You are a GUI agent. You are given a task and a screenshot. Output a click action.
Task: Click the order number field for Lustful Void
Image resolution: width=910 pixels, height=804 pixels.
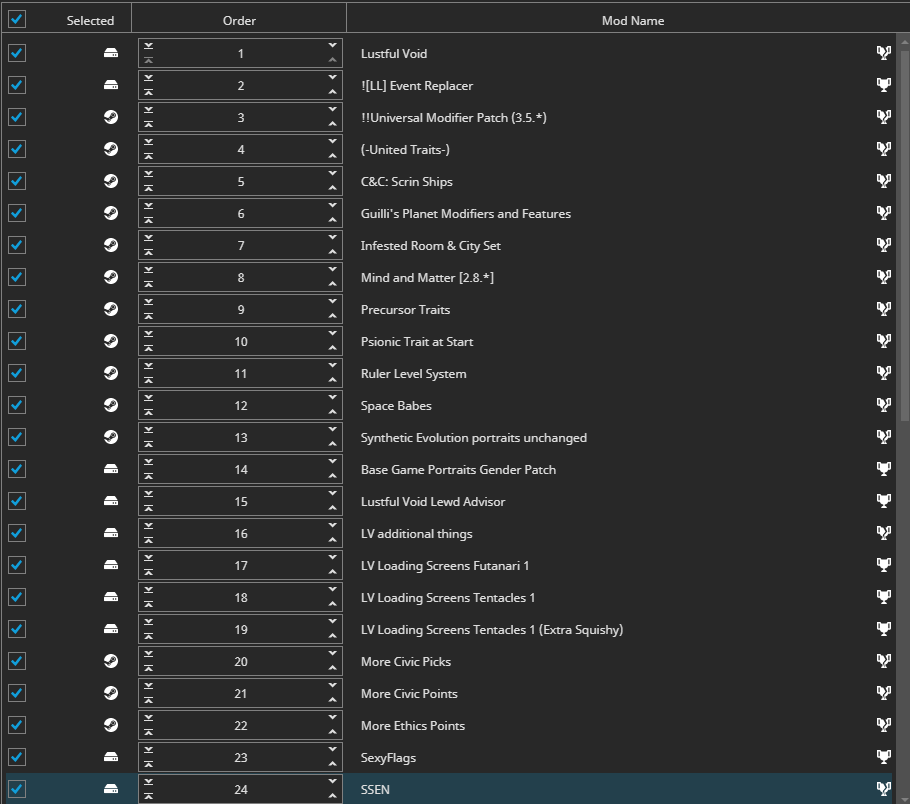pyautogui.click(x=240, y=53)
